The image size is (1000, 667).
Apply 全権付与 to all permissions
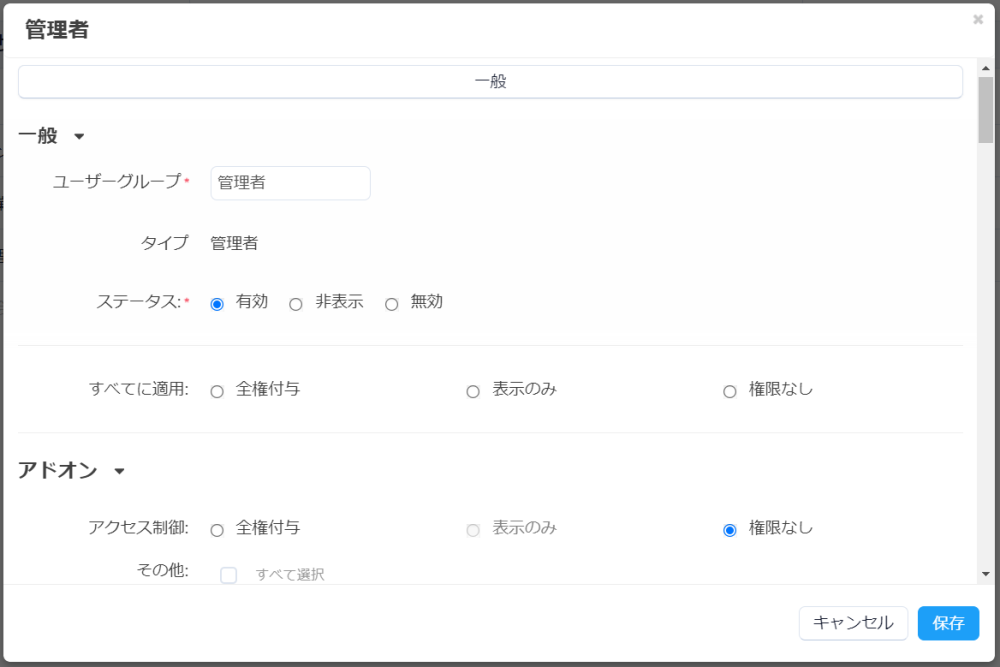217,392
